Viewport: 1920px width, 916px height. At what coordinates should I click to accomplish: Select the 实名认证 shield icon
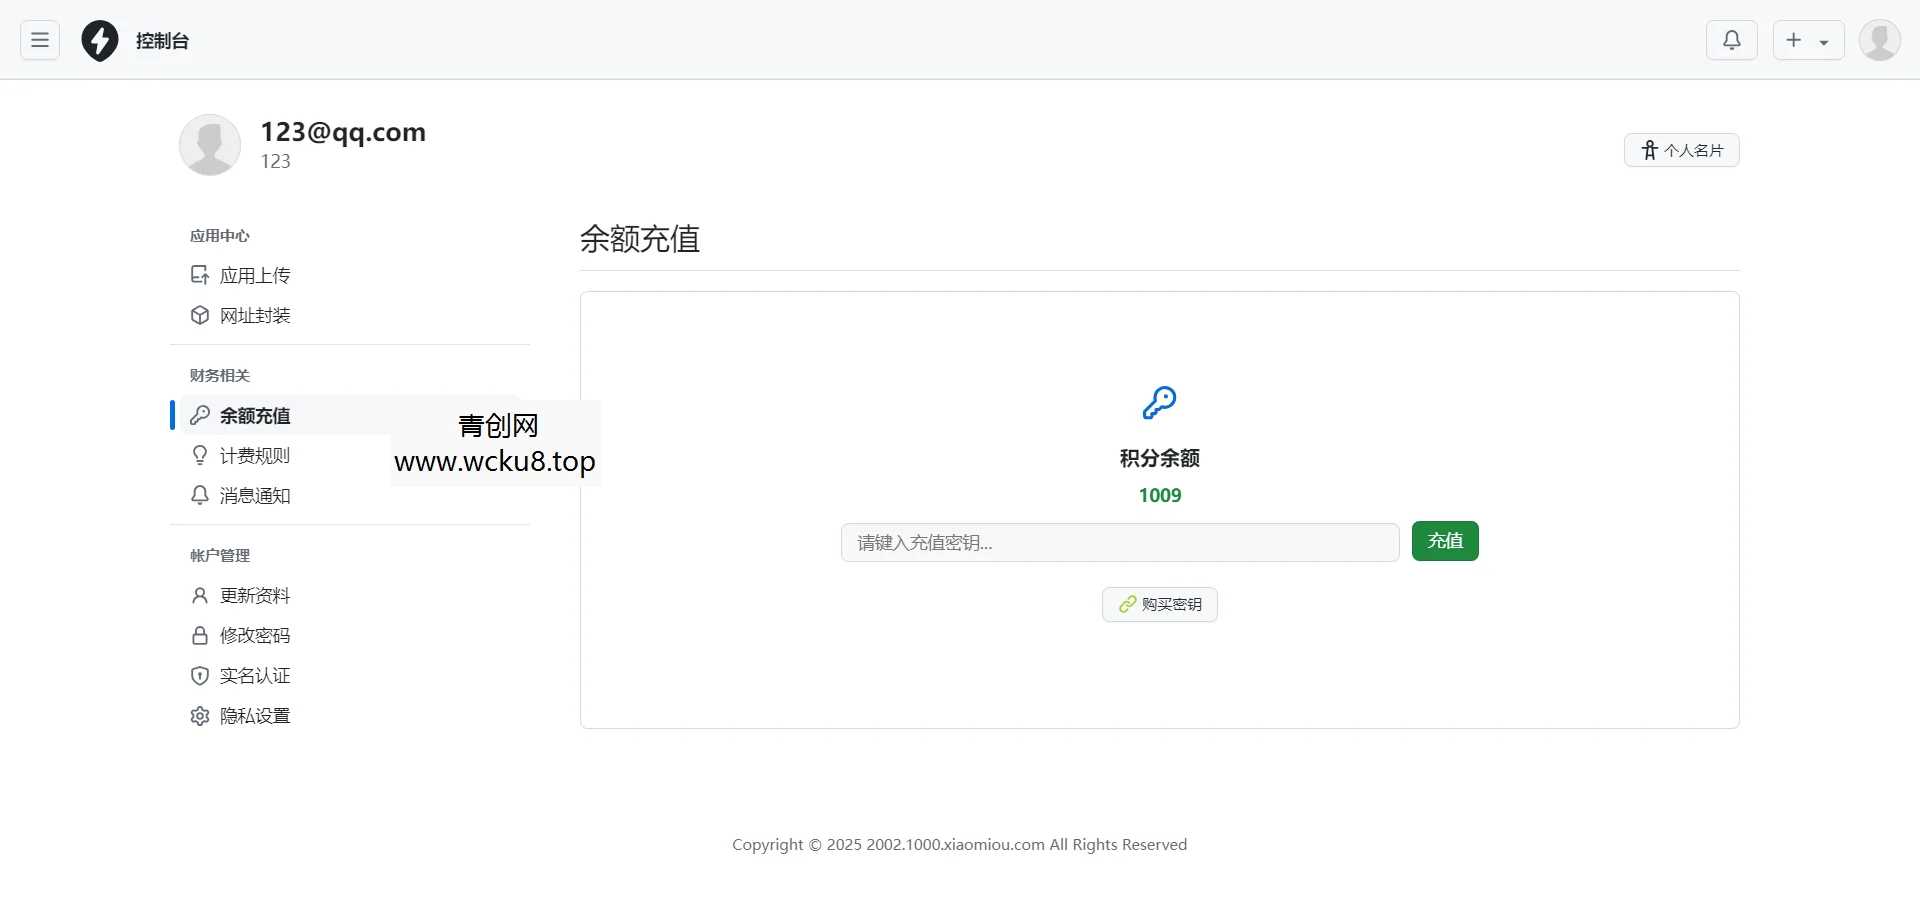click(x=199, y=675)
